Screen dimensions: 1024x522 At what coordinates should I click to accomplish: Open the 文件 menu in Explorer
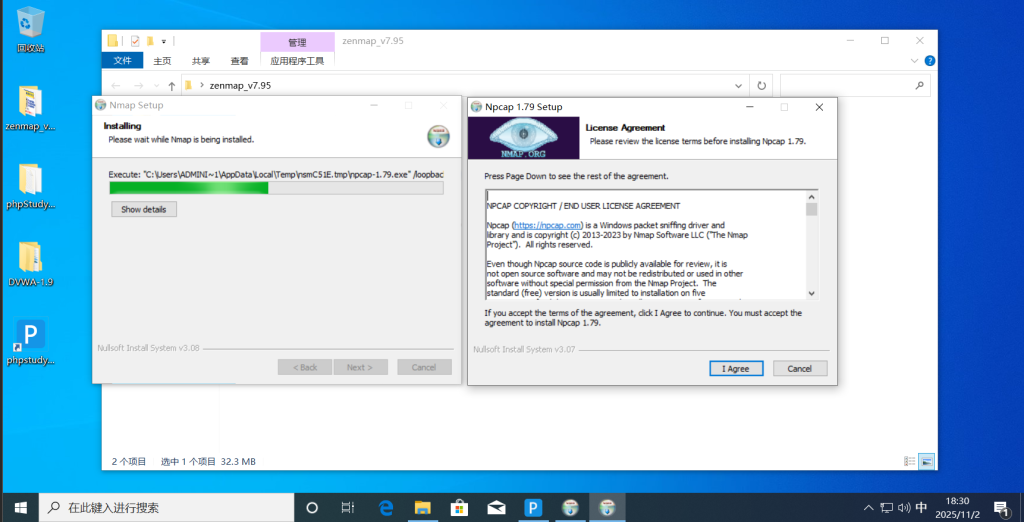tap(122, 61)
